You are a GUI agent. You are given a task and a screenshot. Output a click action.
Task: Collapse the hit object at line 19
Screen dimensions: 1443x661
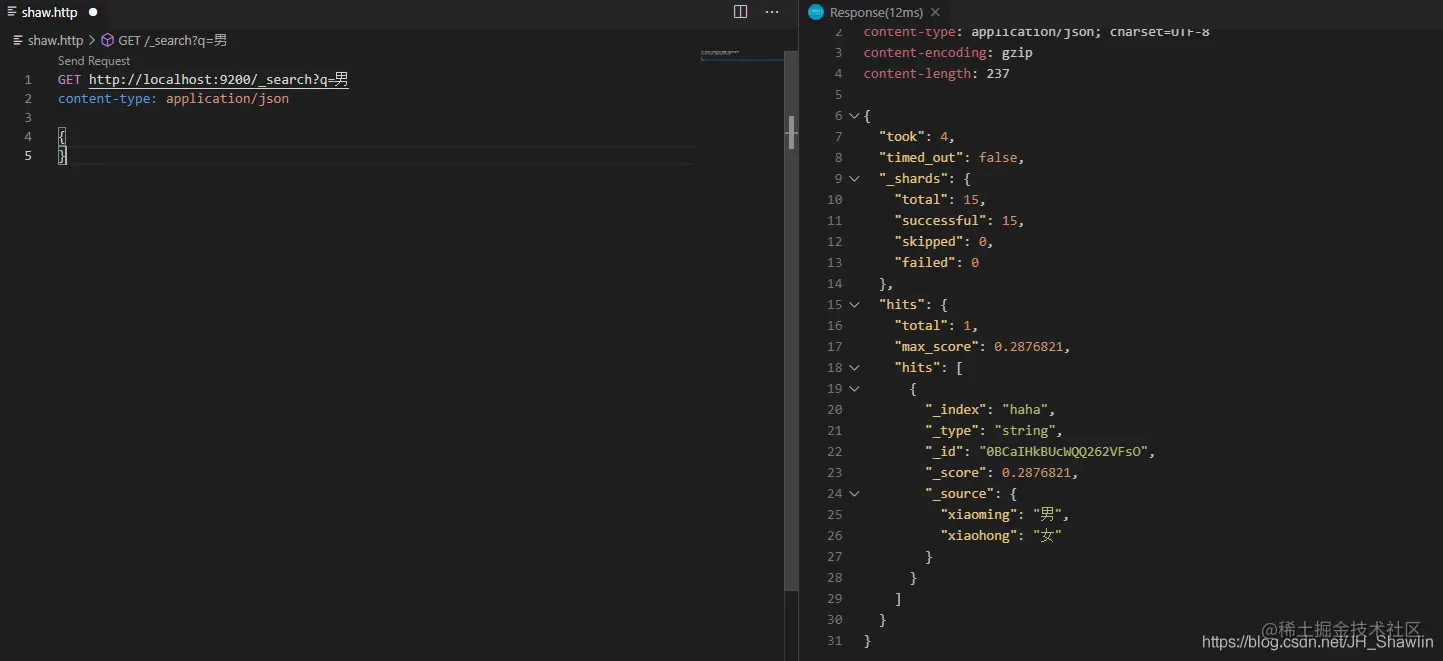(854, 389)
